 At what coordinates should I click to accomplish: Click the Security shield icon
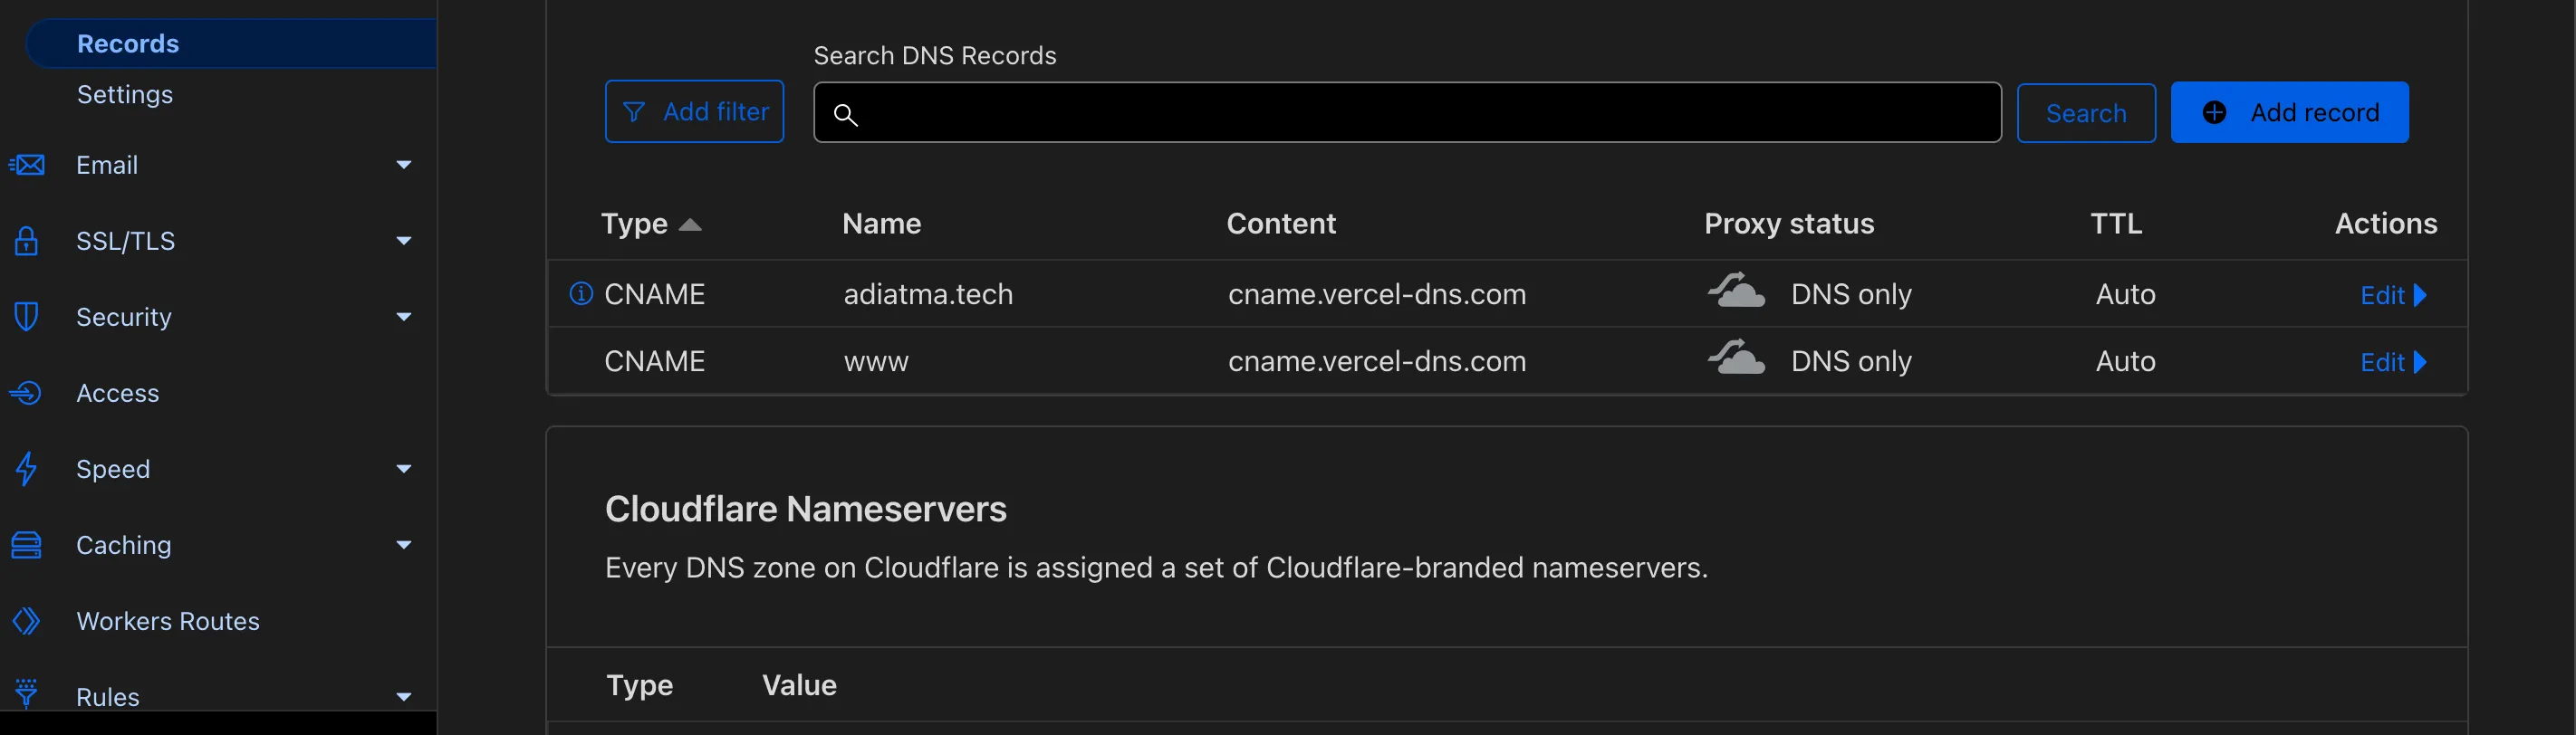click(x=26, y=317)
